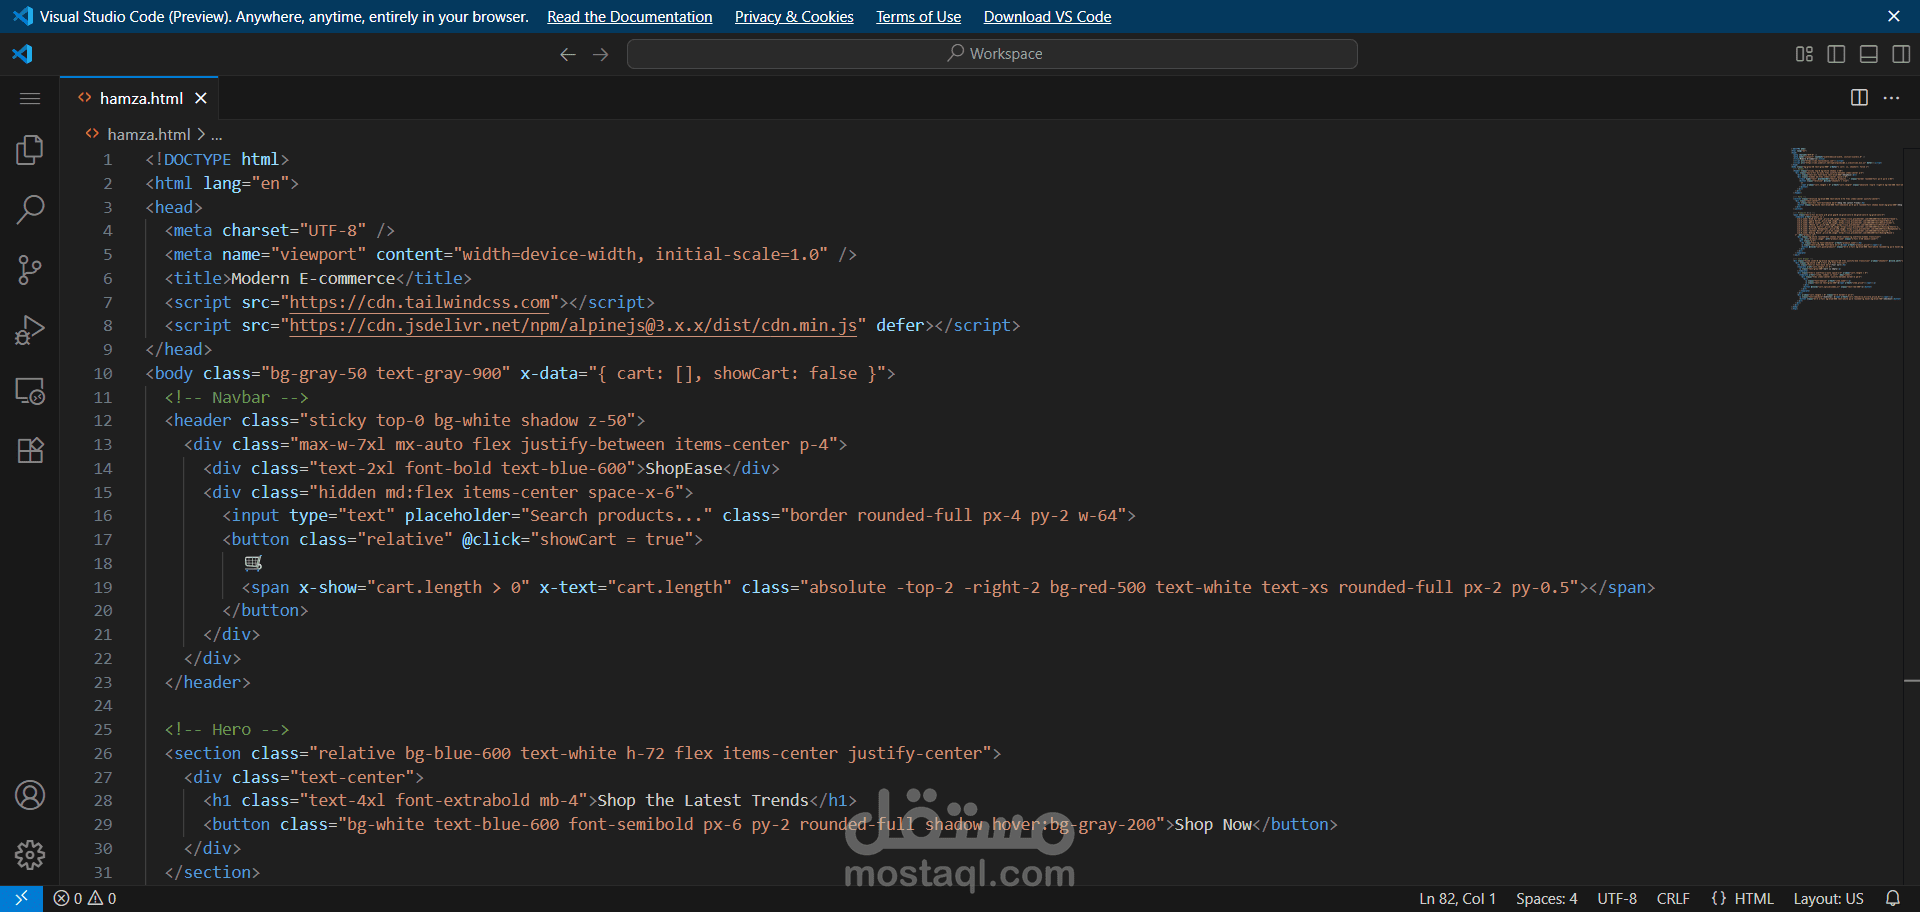Open the Remote Explorer view
The width and height of the screenshot is (1920, 912).
[30, 391]
